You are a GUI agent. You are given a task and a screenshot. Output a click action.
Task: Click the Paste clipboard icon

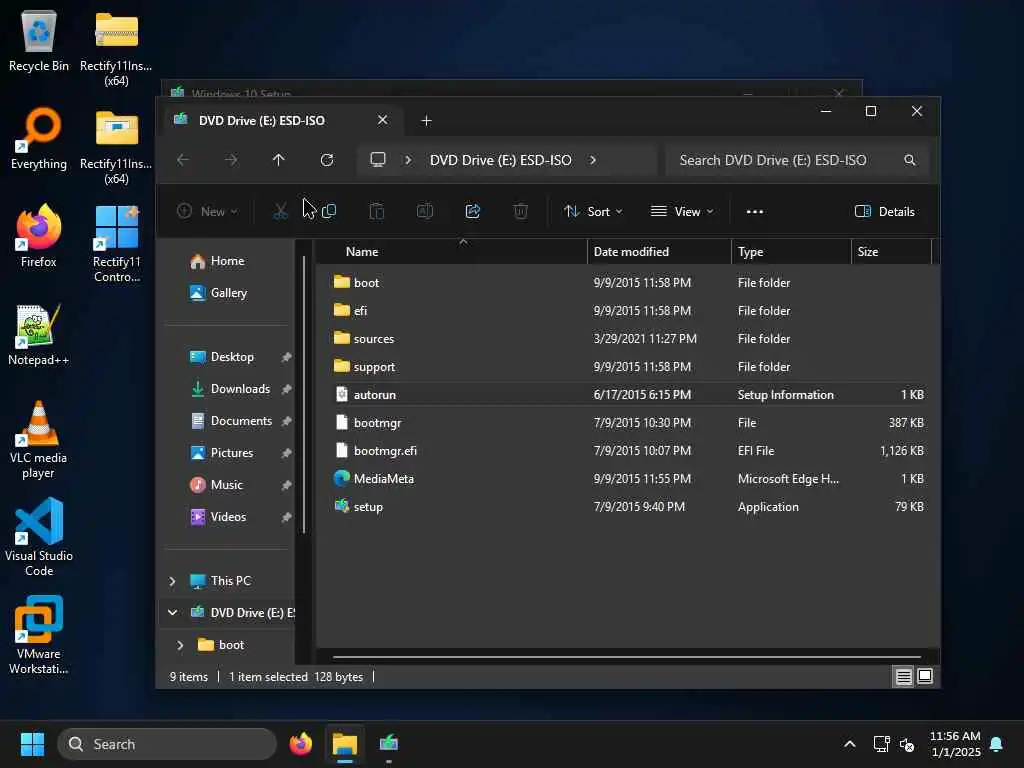(x=377, y=212)
